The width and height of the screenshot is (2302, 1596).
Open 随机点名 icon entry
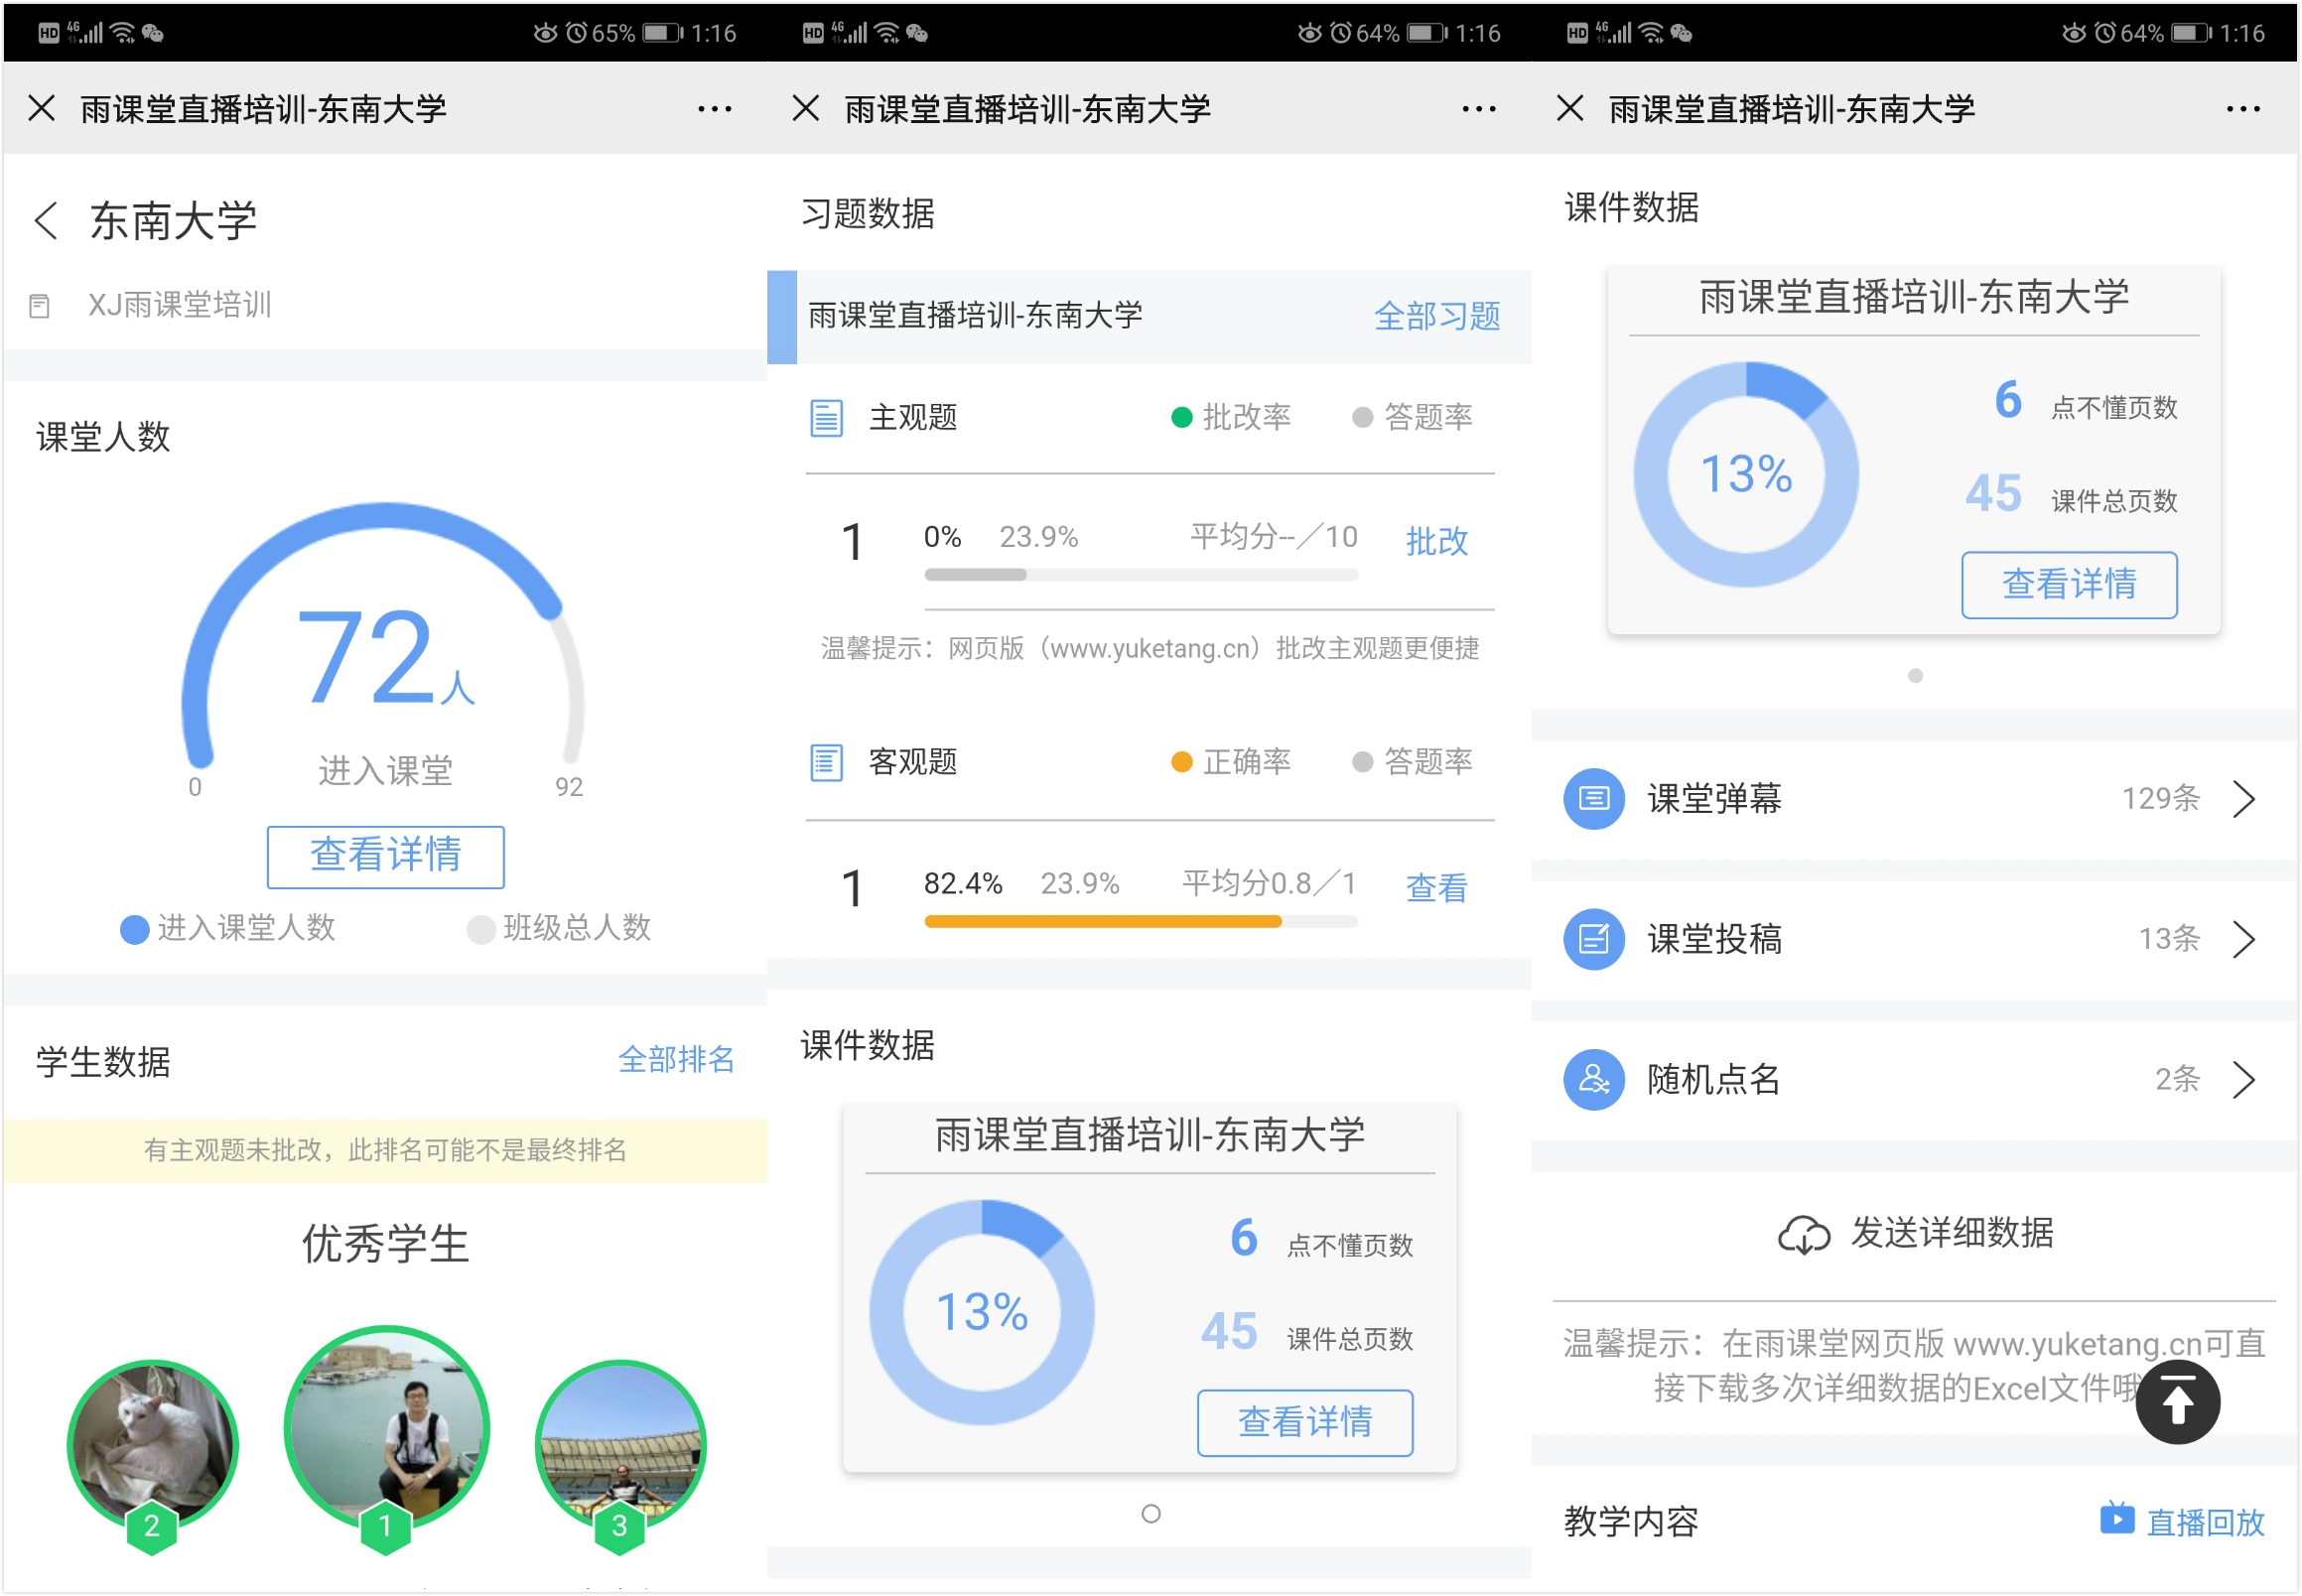click(x=1594, y=1080)
